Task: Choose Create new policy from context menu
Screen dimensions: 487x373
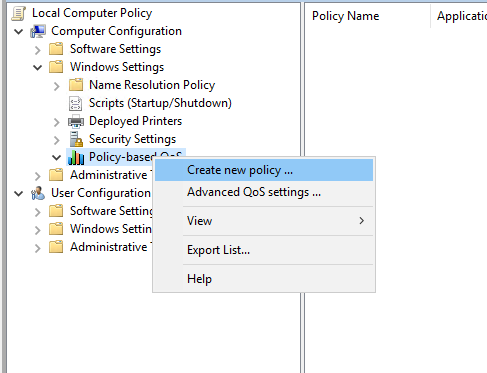Action: point(264,170)
